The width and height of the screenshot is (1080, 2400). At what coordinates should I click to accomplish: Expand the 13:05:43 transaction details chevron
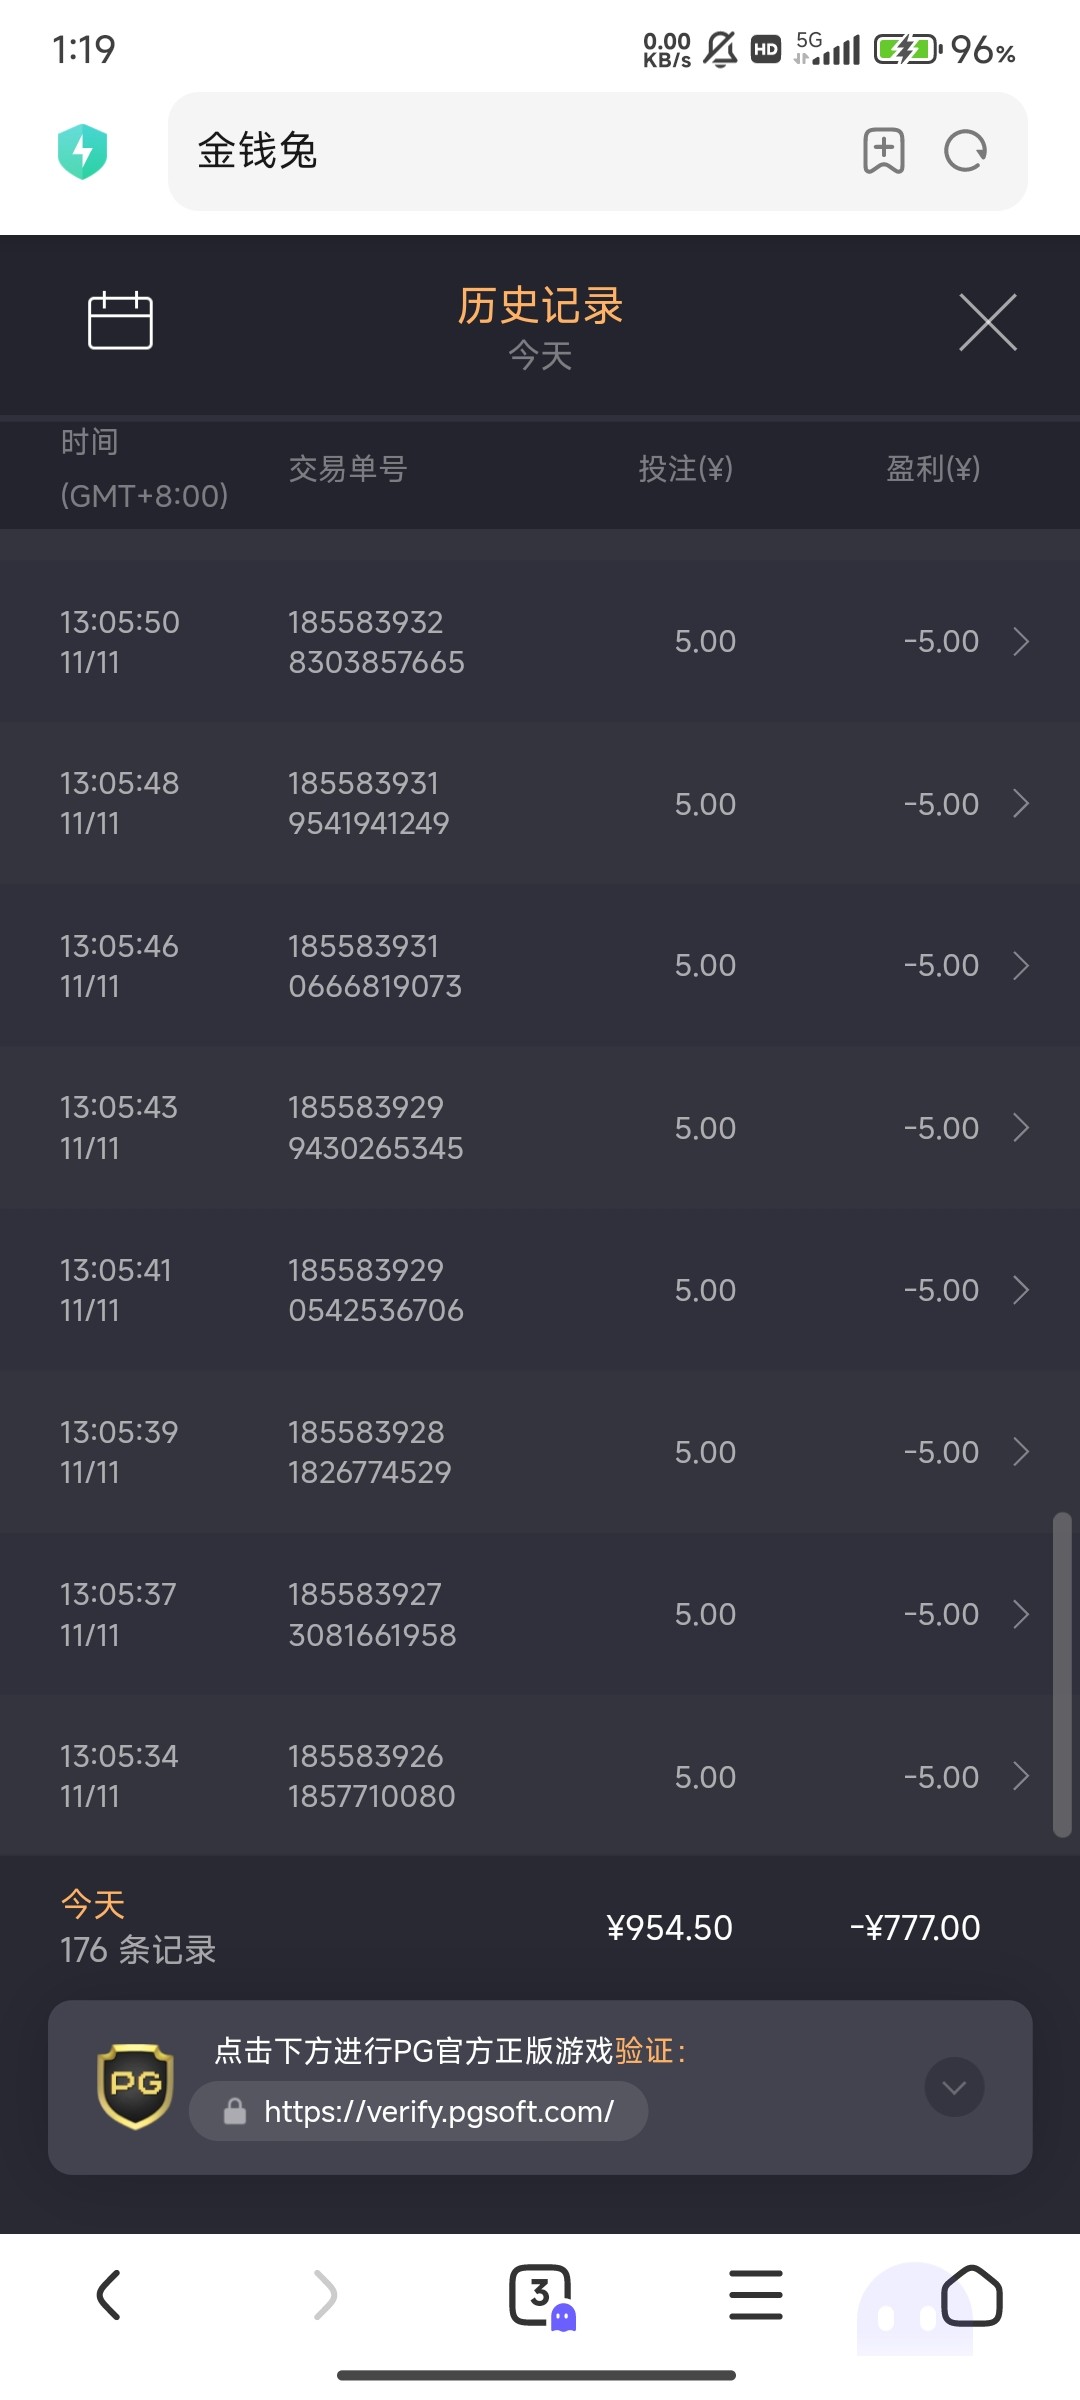pyautogui.click(x=1020, y=1127)
